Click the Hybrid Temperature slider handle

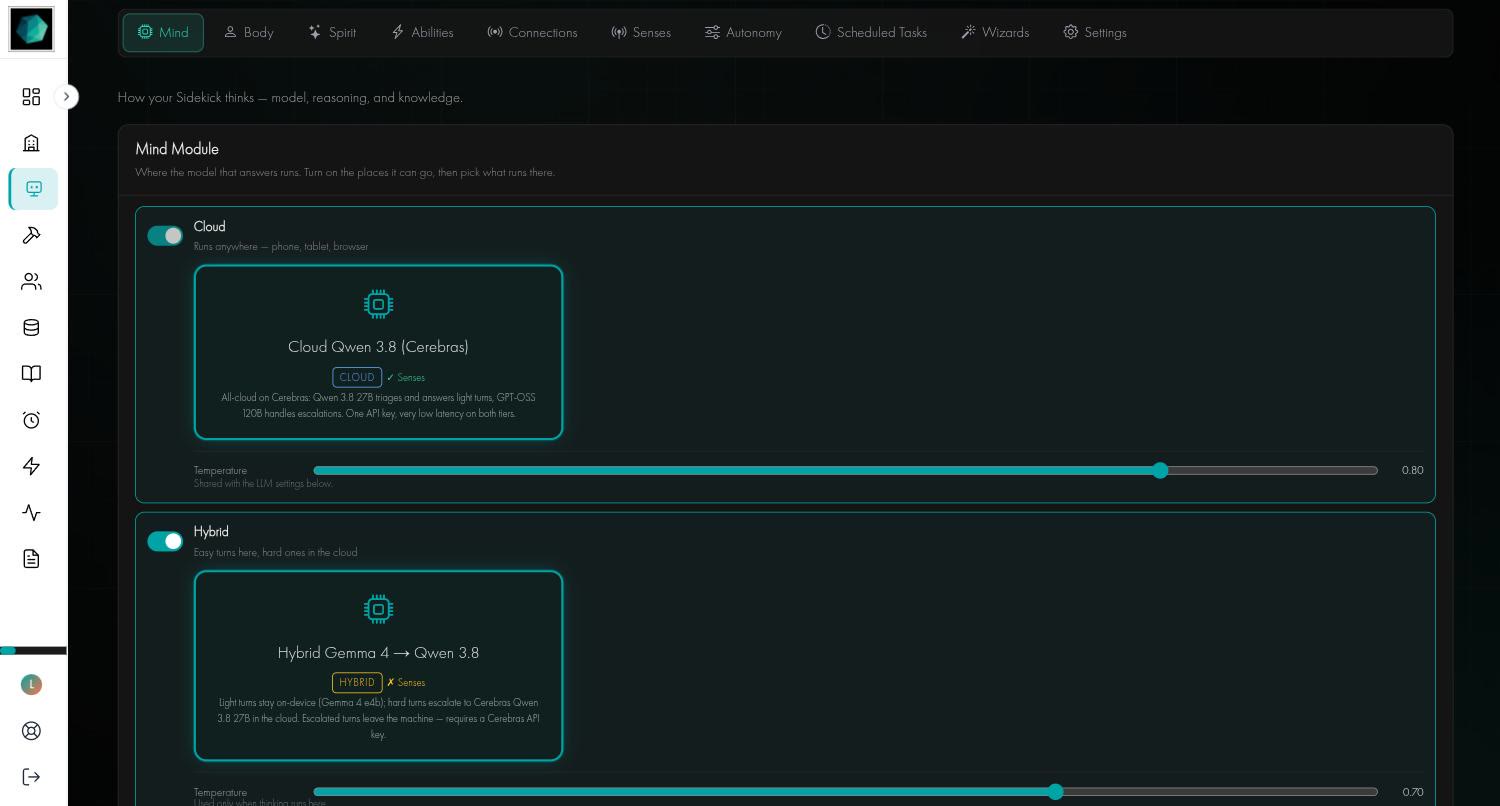[1055, 792]
